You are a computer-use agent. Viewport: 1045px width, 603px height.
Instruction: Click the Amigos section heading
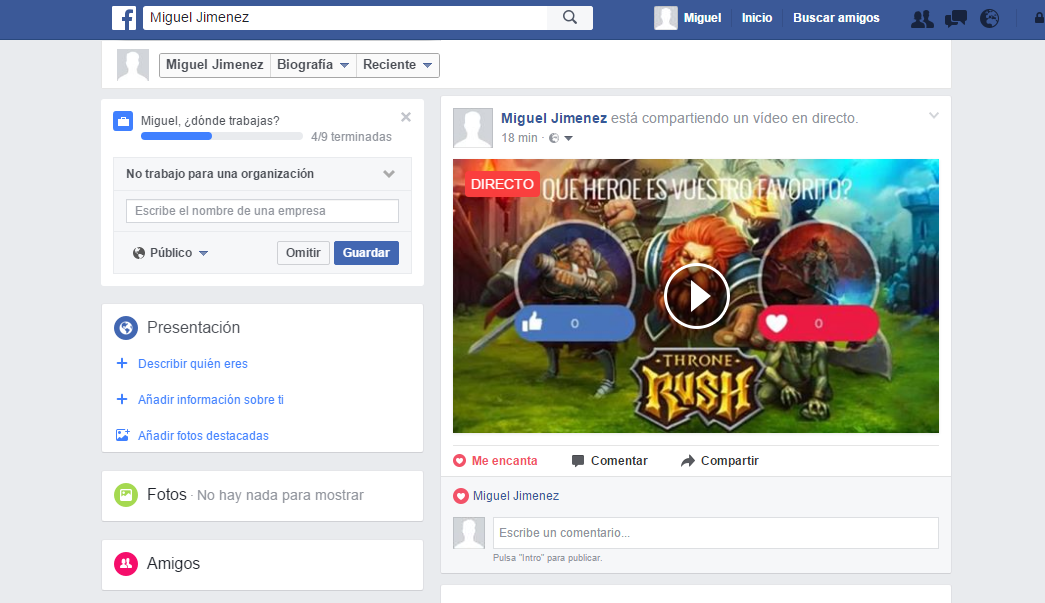173,564
